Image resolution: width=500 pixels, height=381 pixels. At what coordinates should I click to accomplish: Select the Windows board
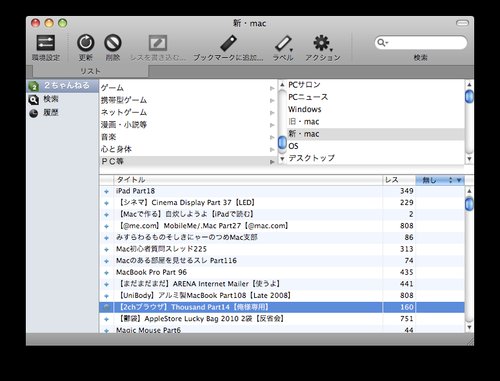pyautogui.click(x=376, y=109)
